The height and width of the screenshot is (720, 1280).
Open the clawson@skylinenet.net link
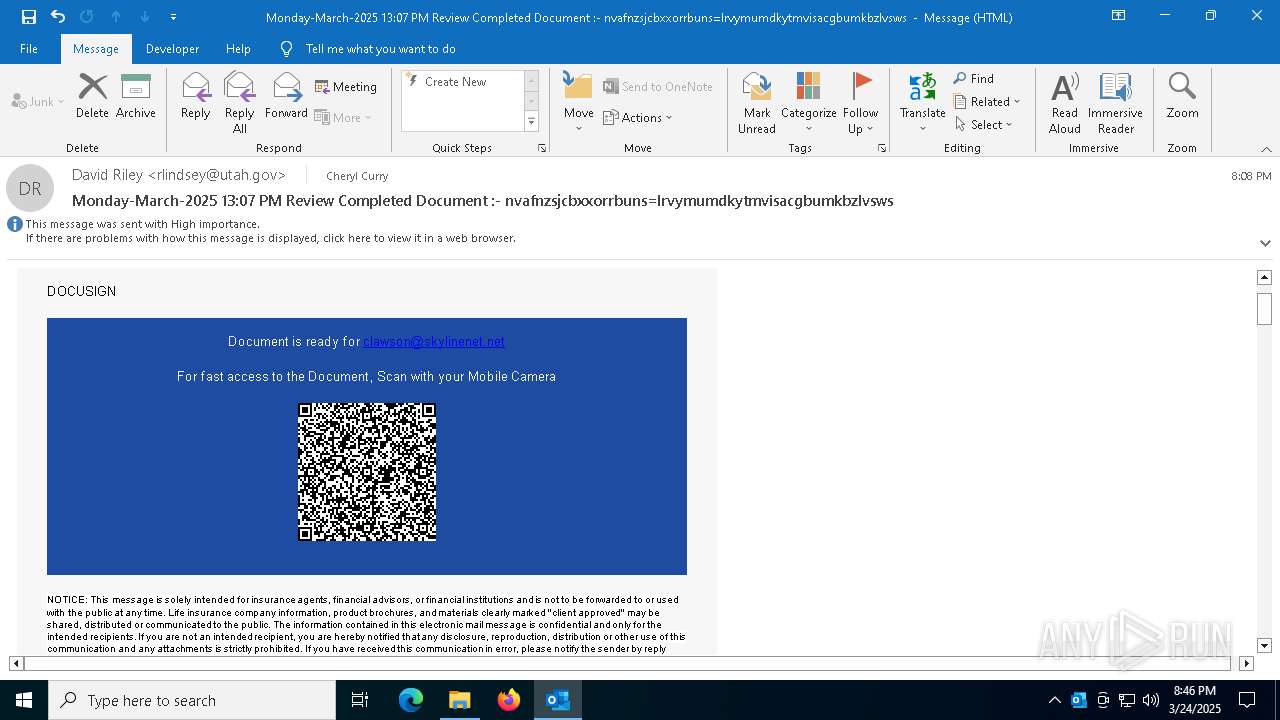point(434,341)
